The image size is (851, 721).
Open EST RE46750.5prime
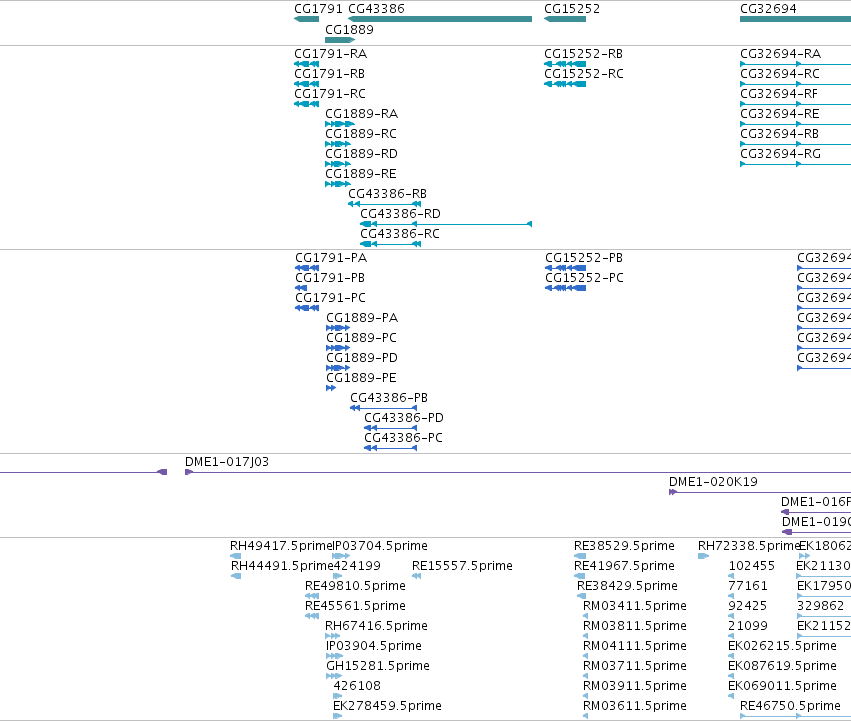(x=790, y=706)
